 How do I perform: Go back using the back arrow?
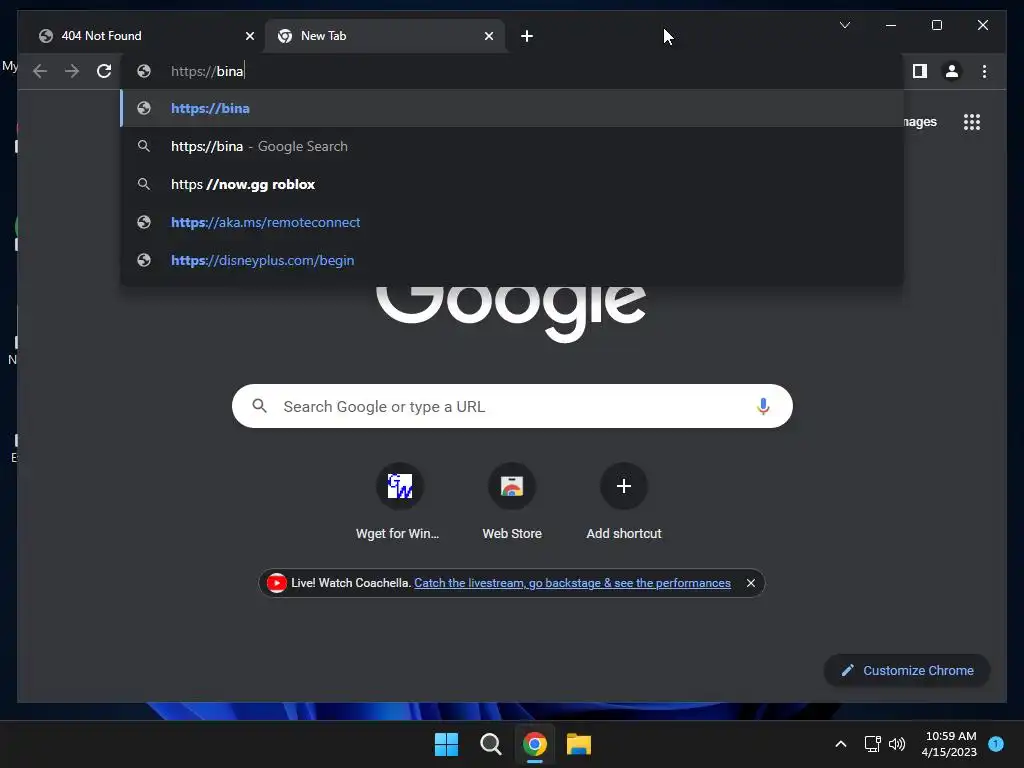40,71
